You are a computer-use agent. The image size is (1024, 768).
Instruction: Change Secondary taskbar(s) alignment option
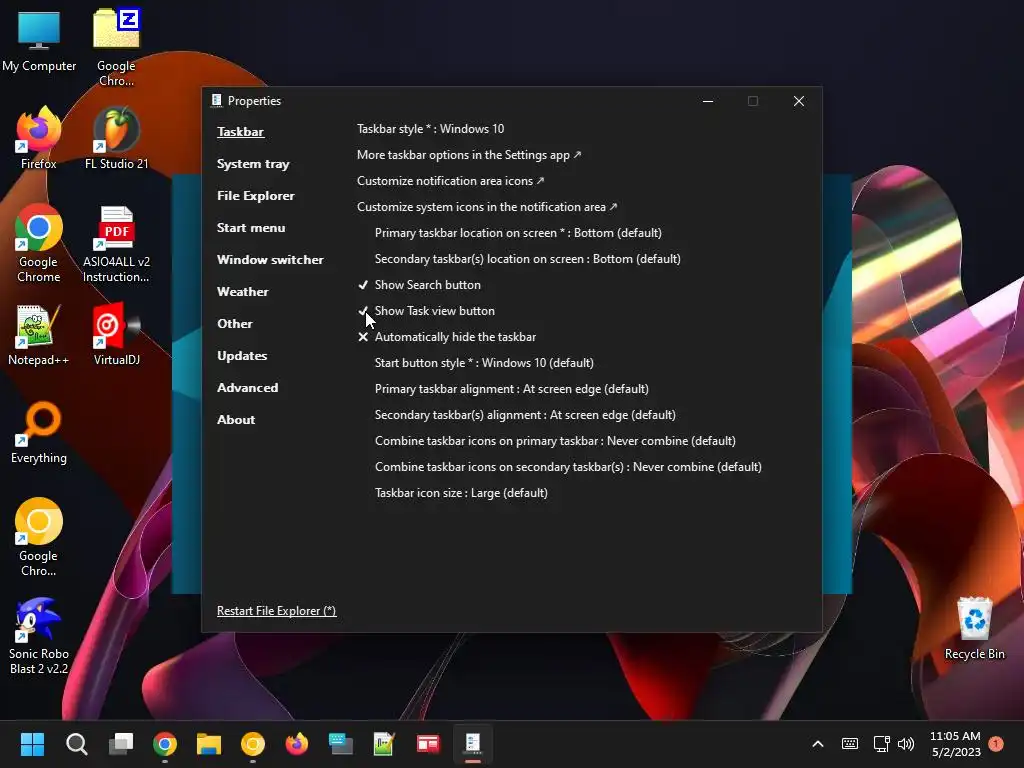[525, 415]
